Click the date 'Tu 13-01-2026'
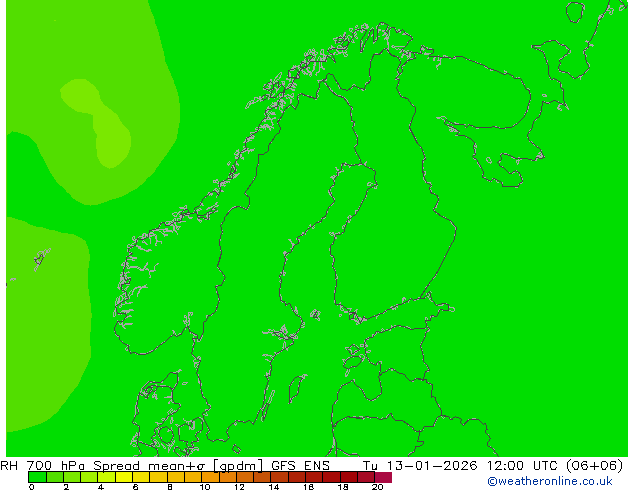Viewport: 634px width, 490px height. [420, 465]
